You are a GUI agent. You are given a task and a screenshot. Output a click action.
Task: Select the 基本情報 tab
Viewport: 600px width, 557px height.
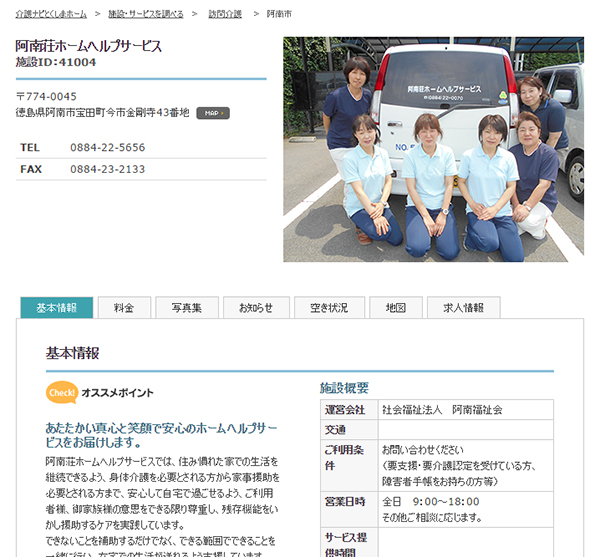point(56,308)
